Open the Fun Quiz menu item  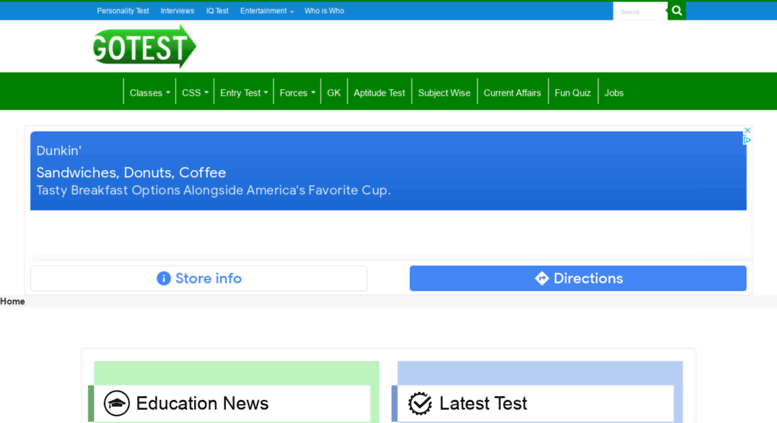coord(573,93)
